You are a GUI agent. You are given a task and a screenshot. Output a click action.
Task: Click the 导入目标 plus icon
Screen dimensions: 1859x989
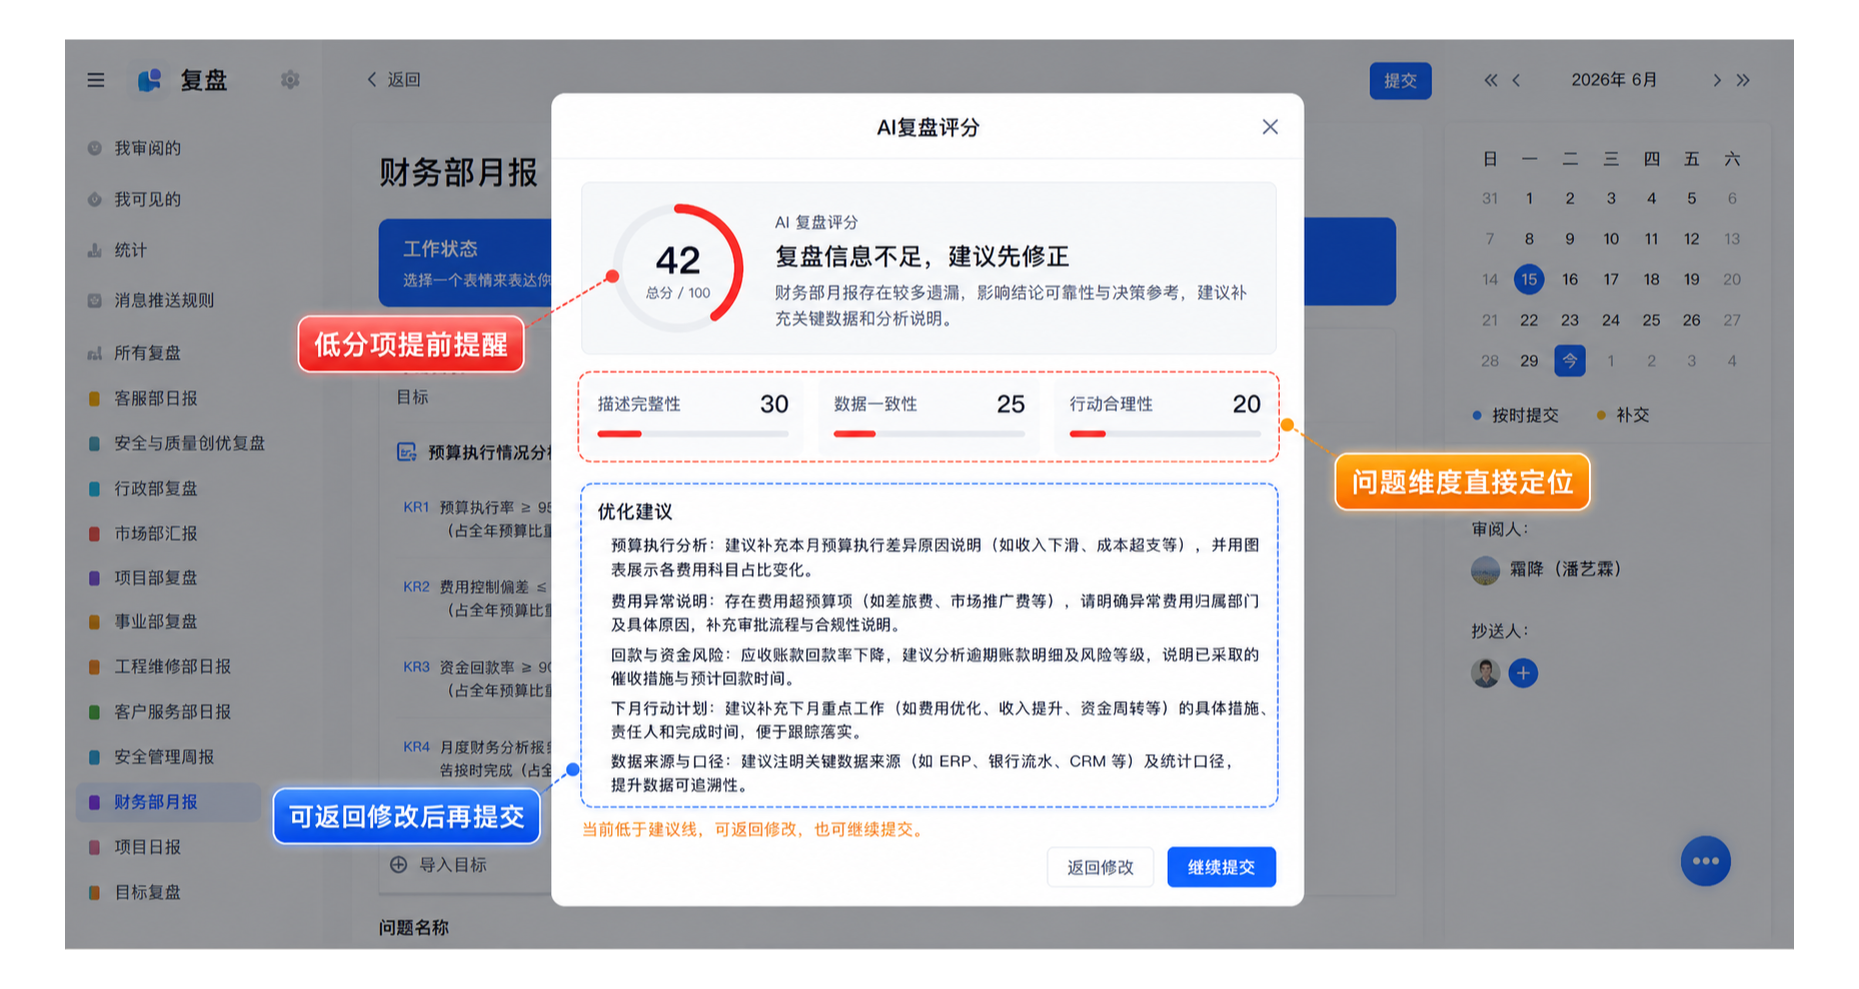pos(398,864)
